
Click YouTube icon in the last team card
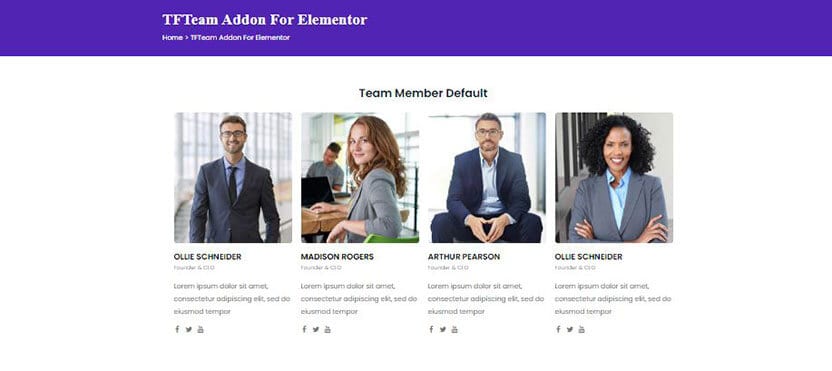pos(582,329)
